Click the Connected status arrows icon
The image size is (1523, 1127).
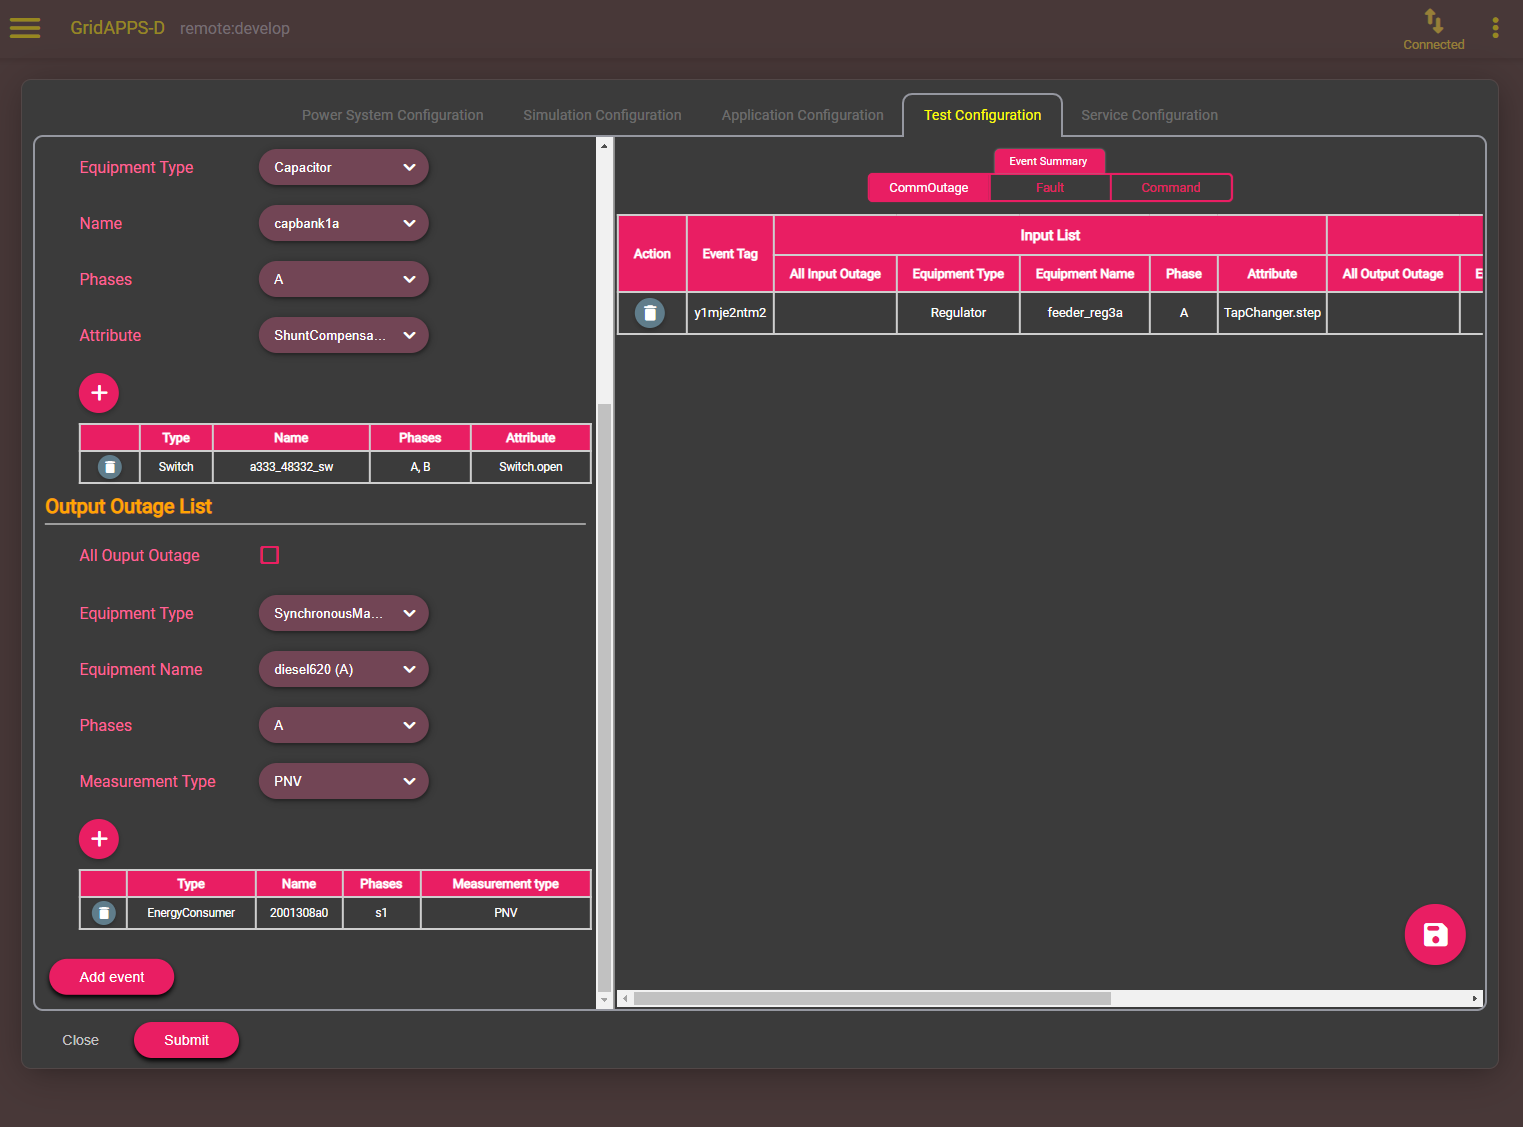click(1433, 21)
